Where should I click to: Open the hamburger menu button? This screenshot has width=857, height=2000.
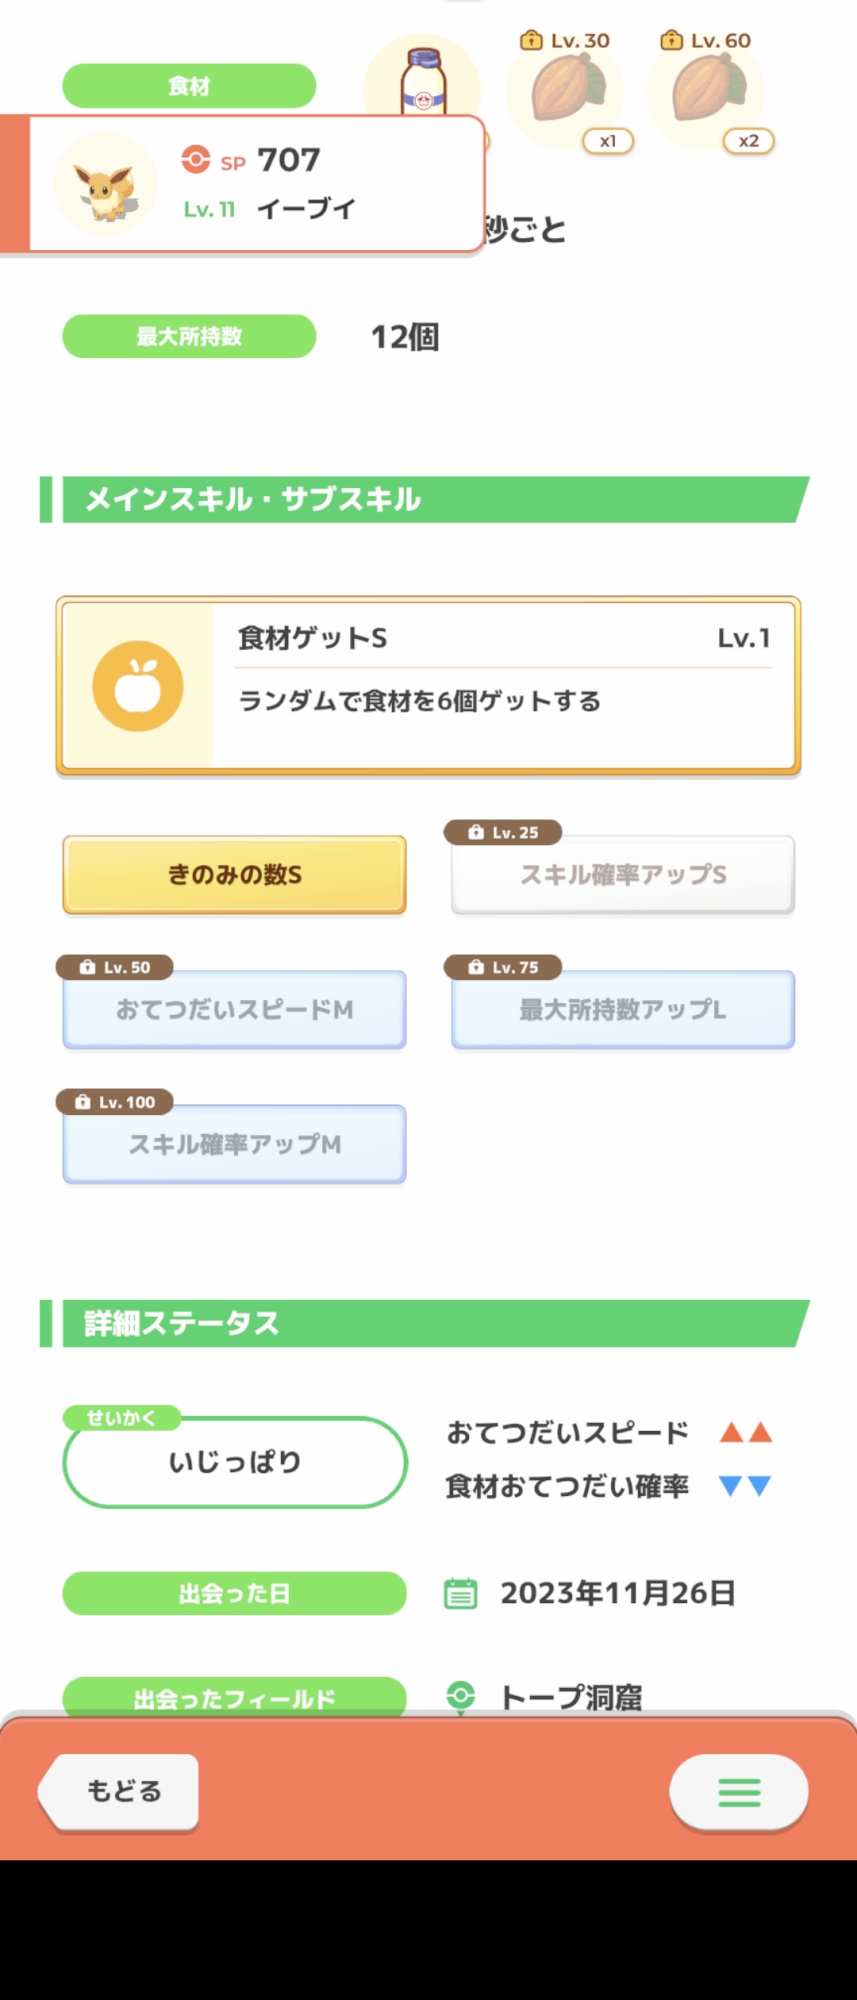(739, 1792)
